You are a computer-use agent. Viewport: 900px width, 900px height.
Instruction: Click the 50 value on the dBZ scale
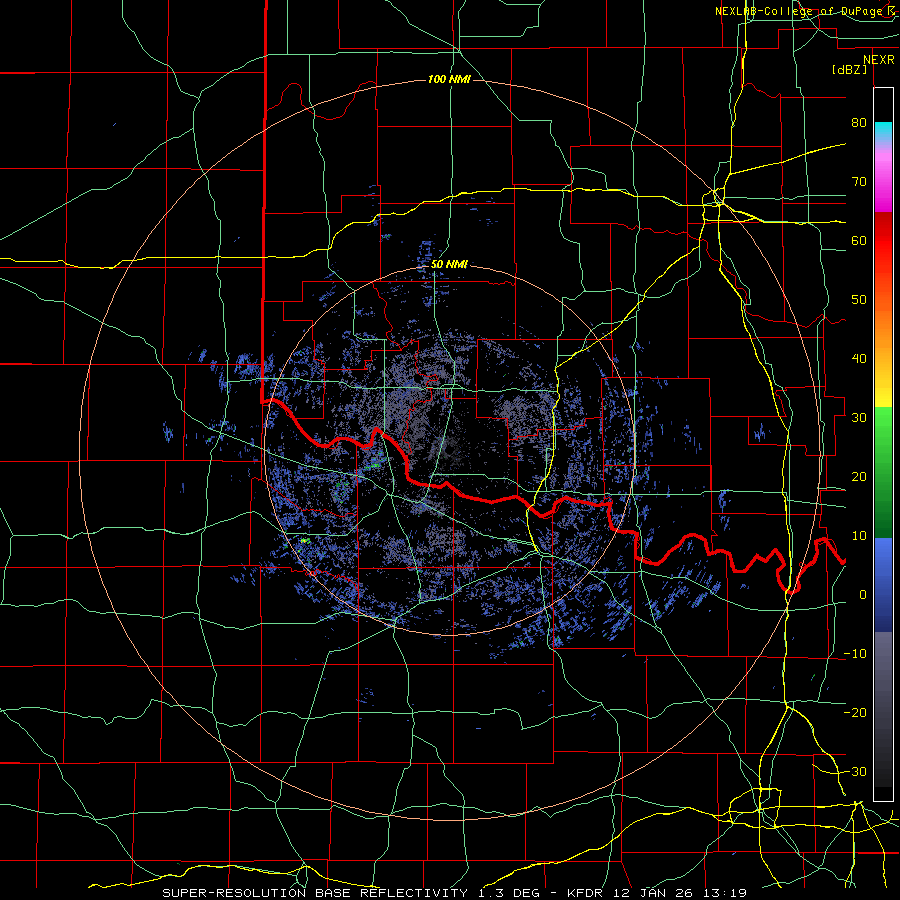click(859, 300)
